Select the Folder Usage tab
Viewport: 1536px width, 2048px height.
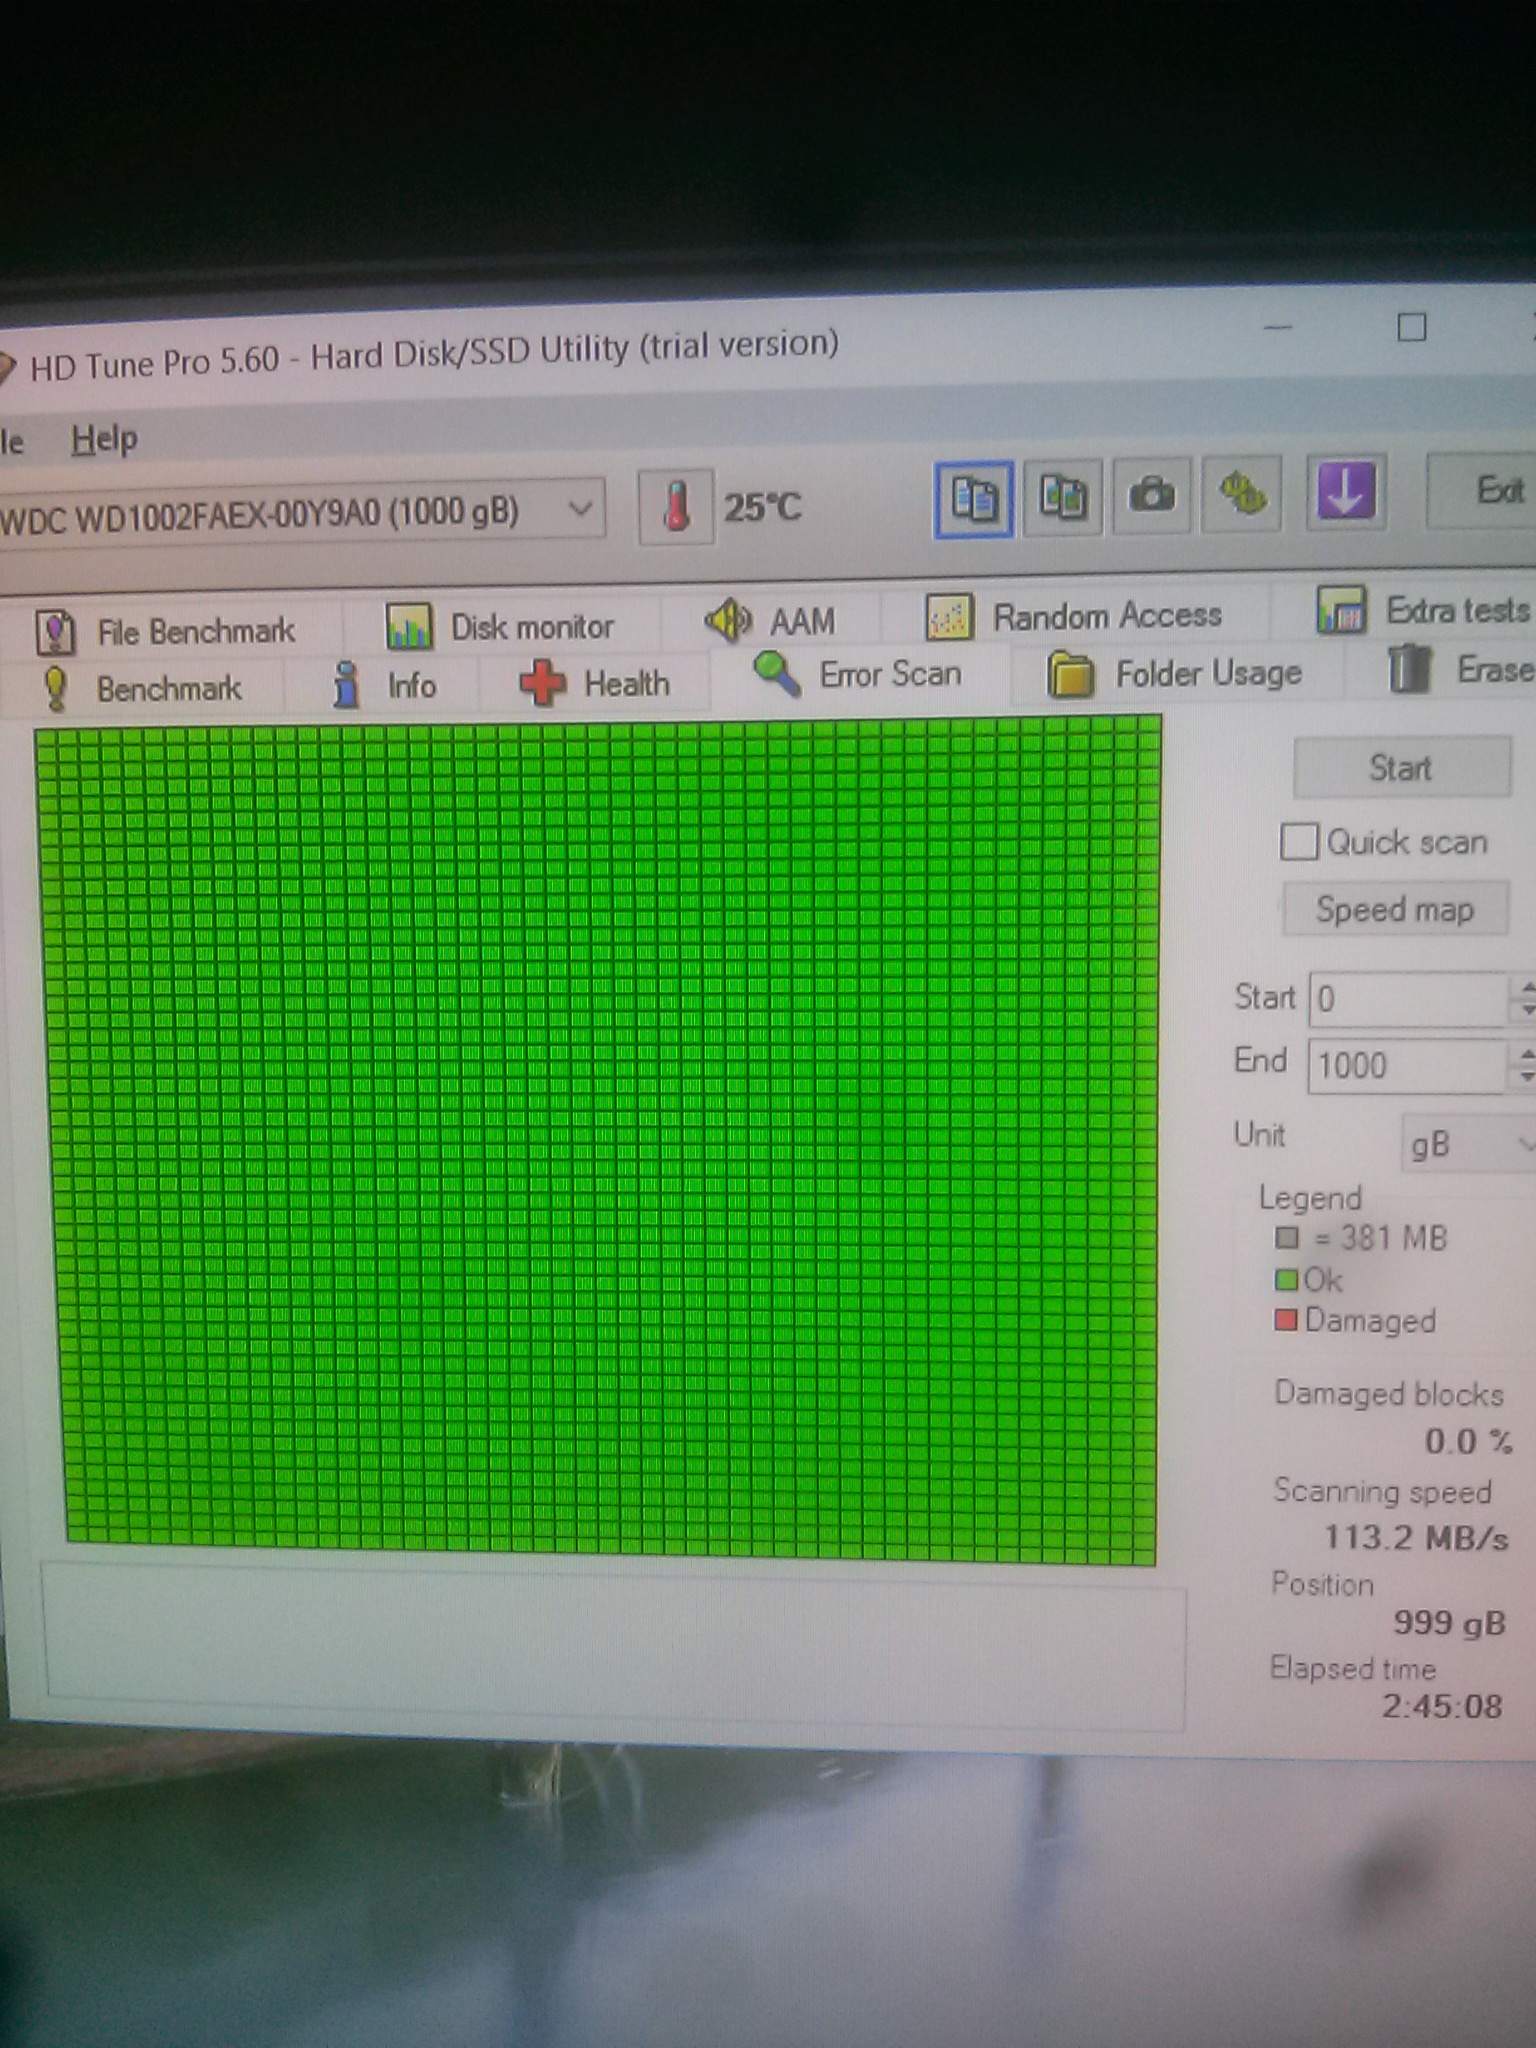[x=1176, y=673]
